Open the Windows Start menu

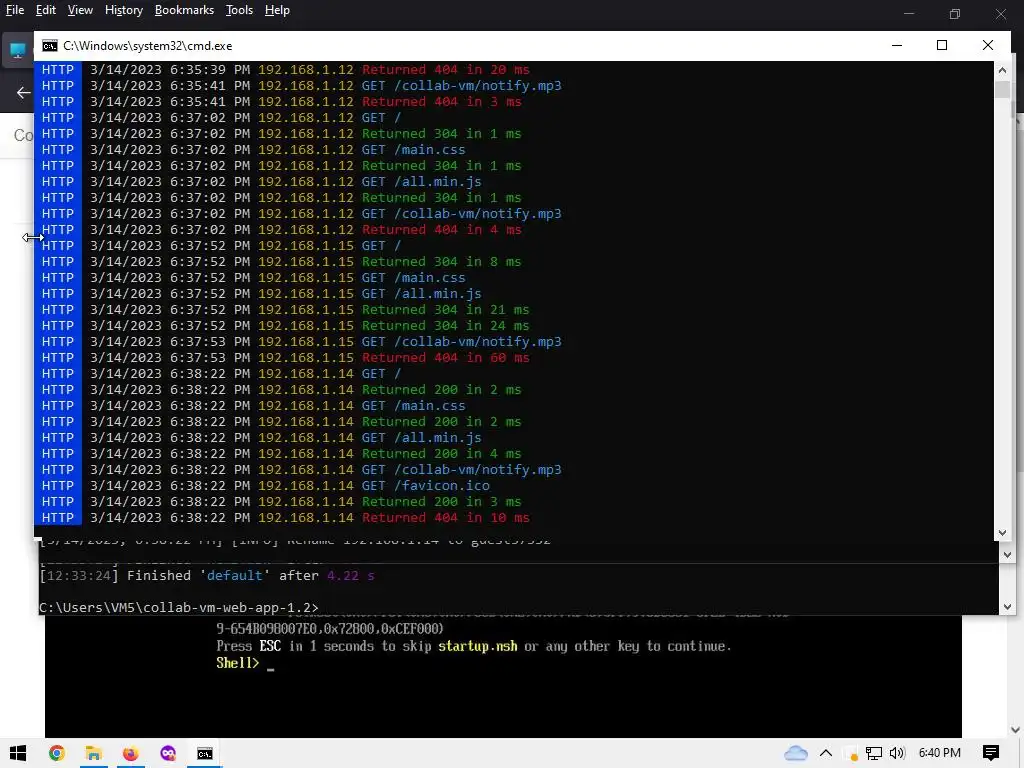click(x=18, y=753)
